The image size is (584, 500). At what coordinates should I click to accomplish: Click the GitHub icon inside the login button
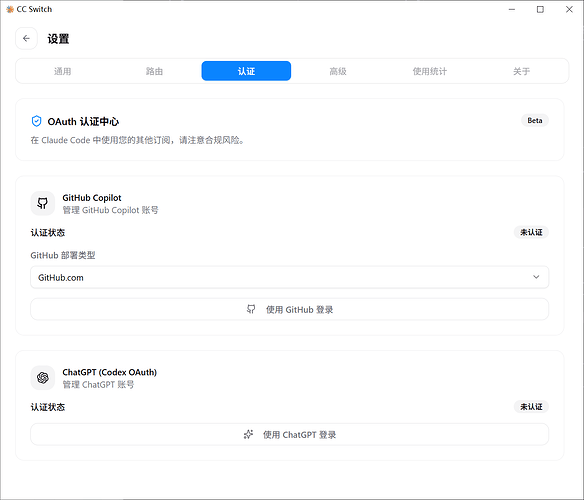(x=251, y=309)
